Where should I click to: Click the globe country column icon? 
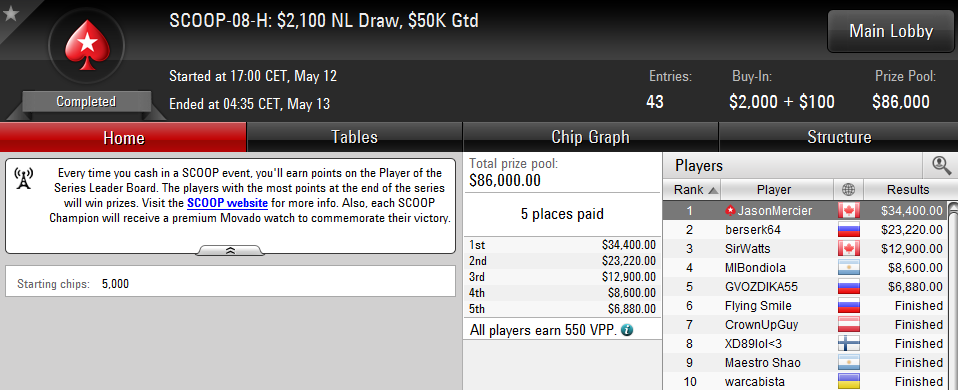click(x=849, y=189)
